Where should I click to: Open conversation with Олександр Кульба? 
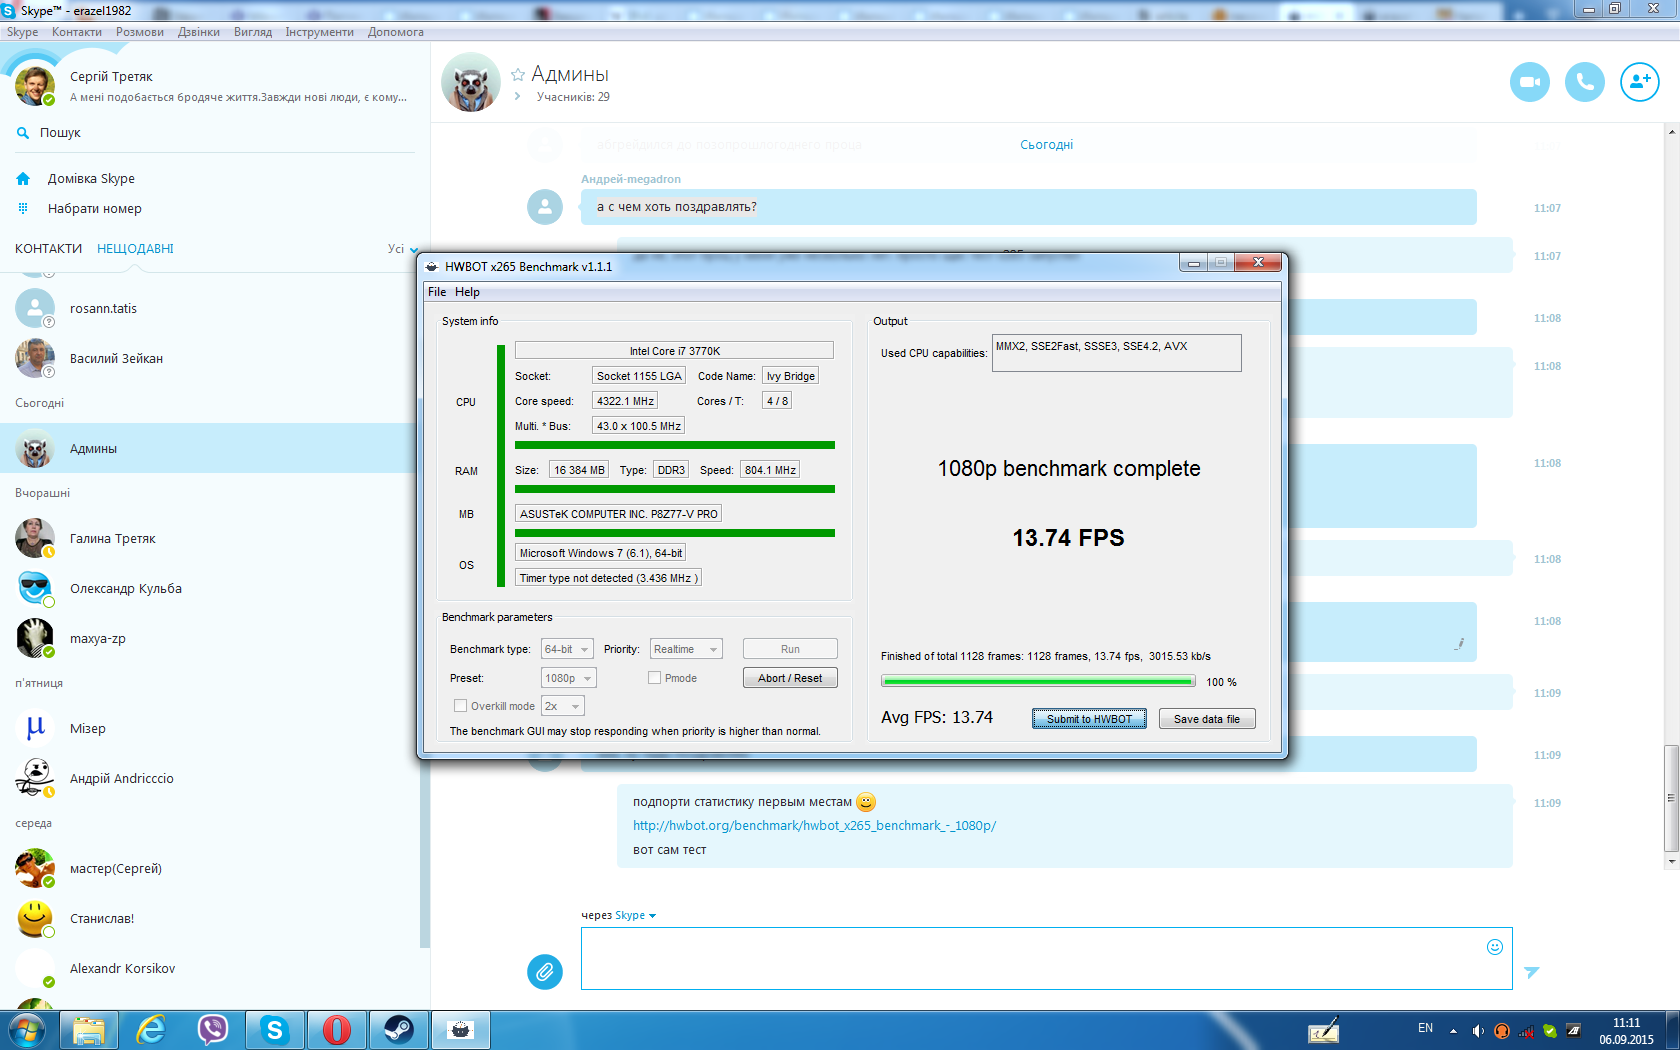point(208,588)
